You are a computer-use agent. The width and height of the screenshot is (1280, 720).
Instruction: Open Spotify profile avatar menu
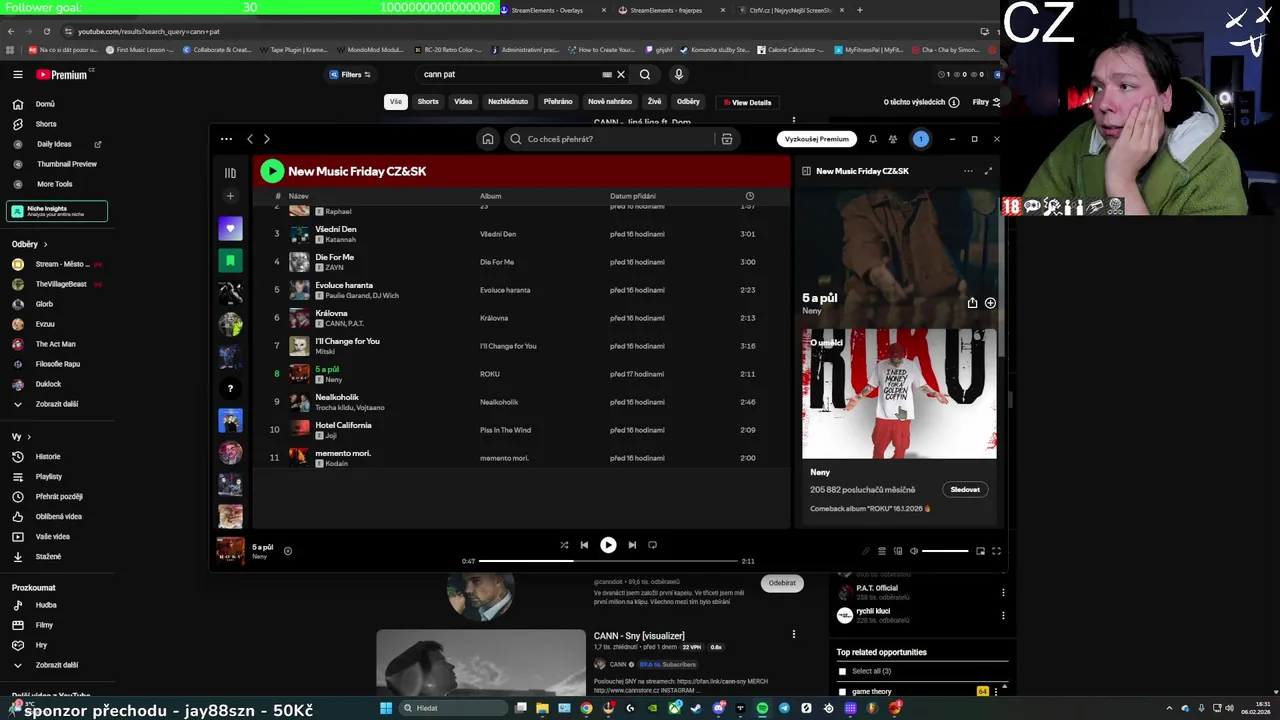pos(921,139)
